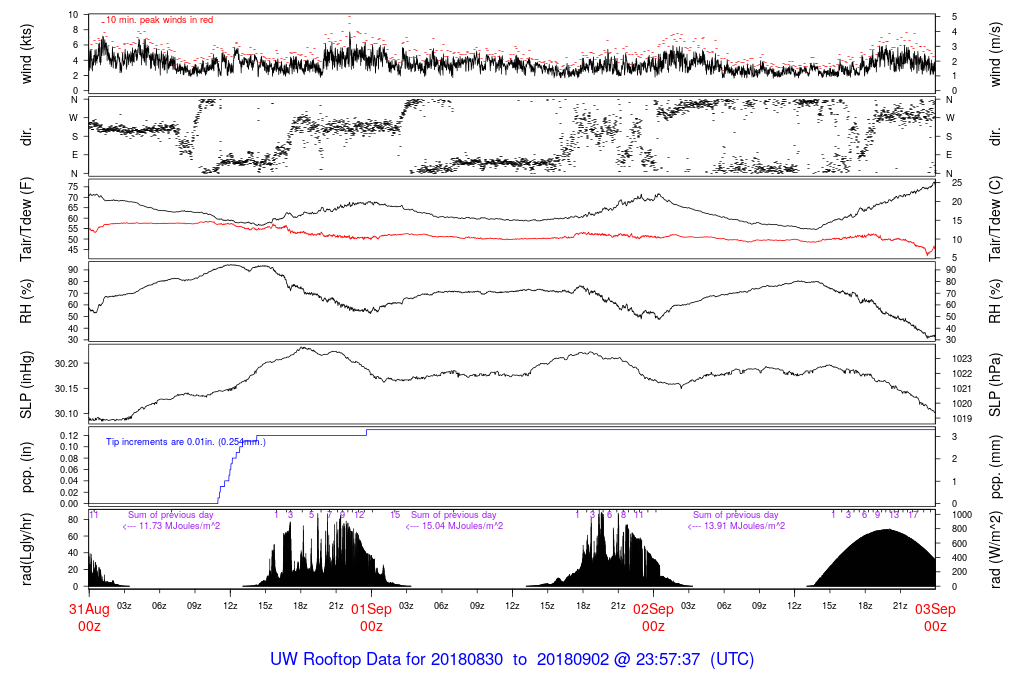Click the 'Tair/Tdew (F)' axis label
Viewport: 1024px width, 700px height.
point(25,219)
